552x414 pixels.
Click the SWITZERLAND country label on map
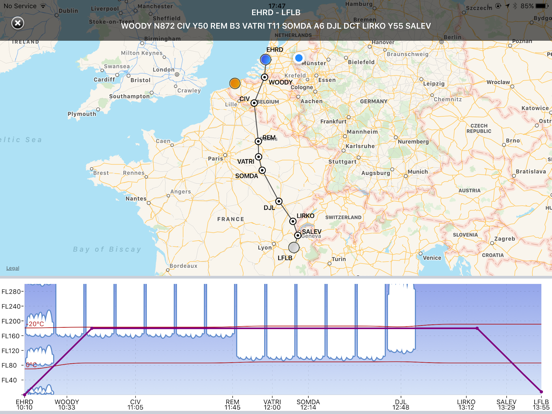click(343, 217)
